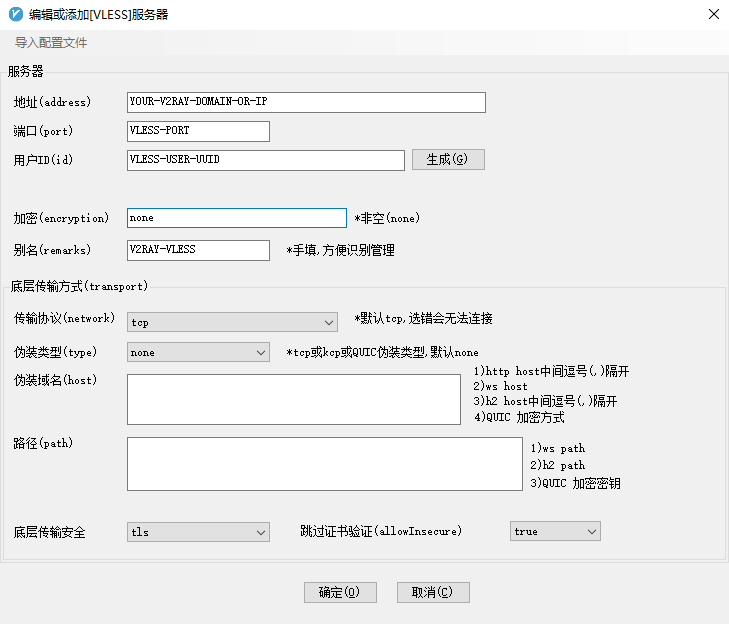Expand the 伪装类型(type) none dropdown
Screen dimensions: 729x624
198,352
